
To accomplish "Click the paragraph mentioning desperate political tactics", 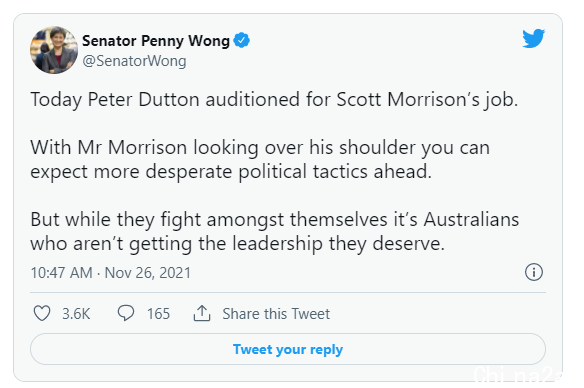I will click(260, 159).
